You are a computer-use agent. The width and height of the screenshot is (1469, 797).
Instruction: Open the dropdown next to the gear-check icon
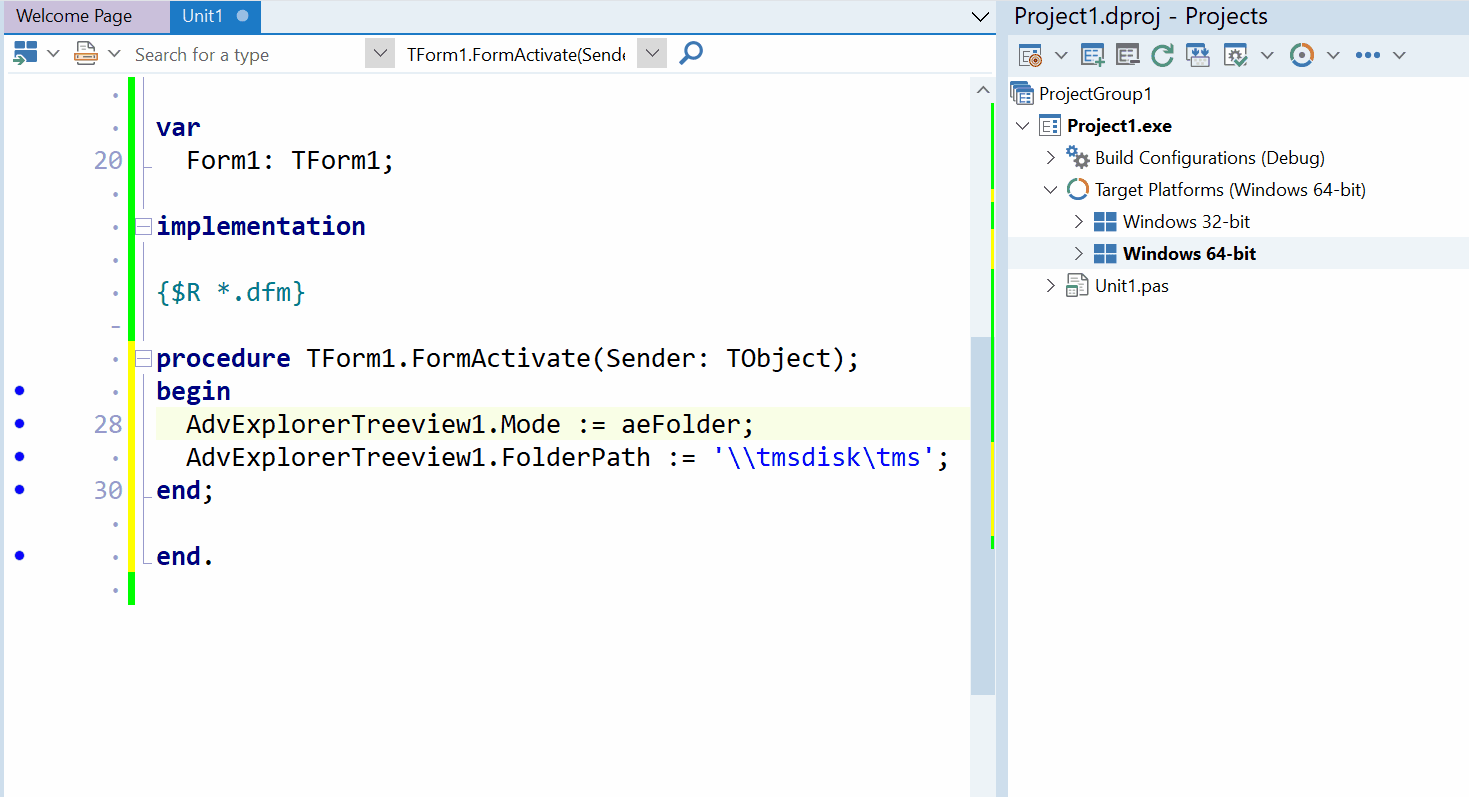(x=1267, y=55)
